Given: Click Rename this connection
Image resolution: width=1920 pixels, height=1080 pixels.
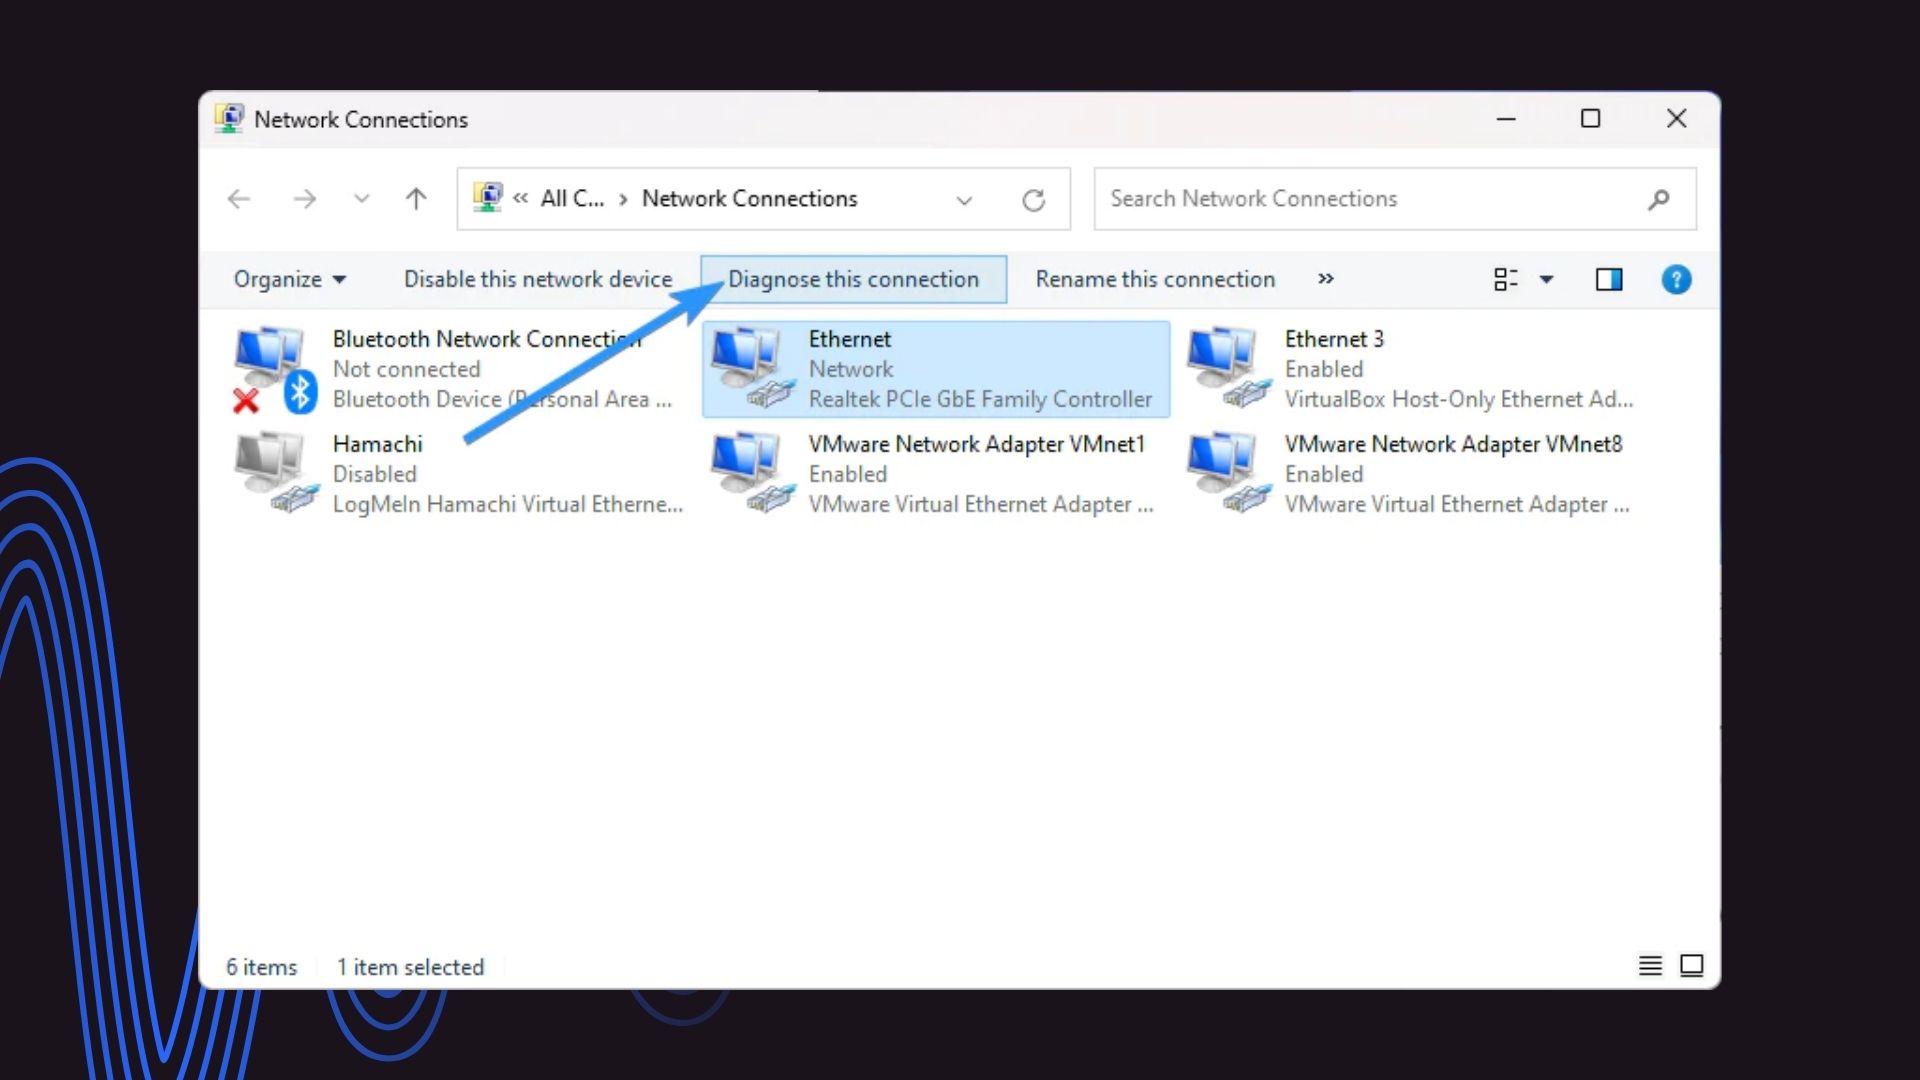Looking at the screenshot, I should (1155, 279).
